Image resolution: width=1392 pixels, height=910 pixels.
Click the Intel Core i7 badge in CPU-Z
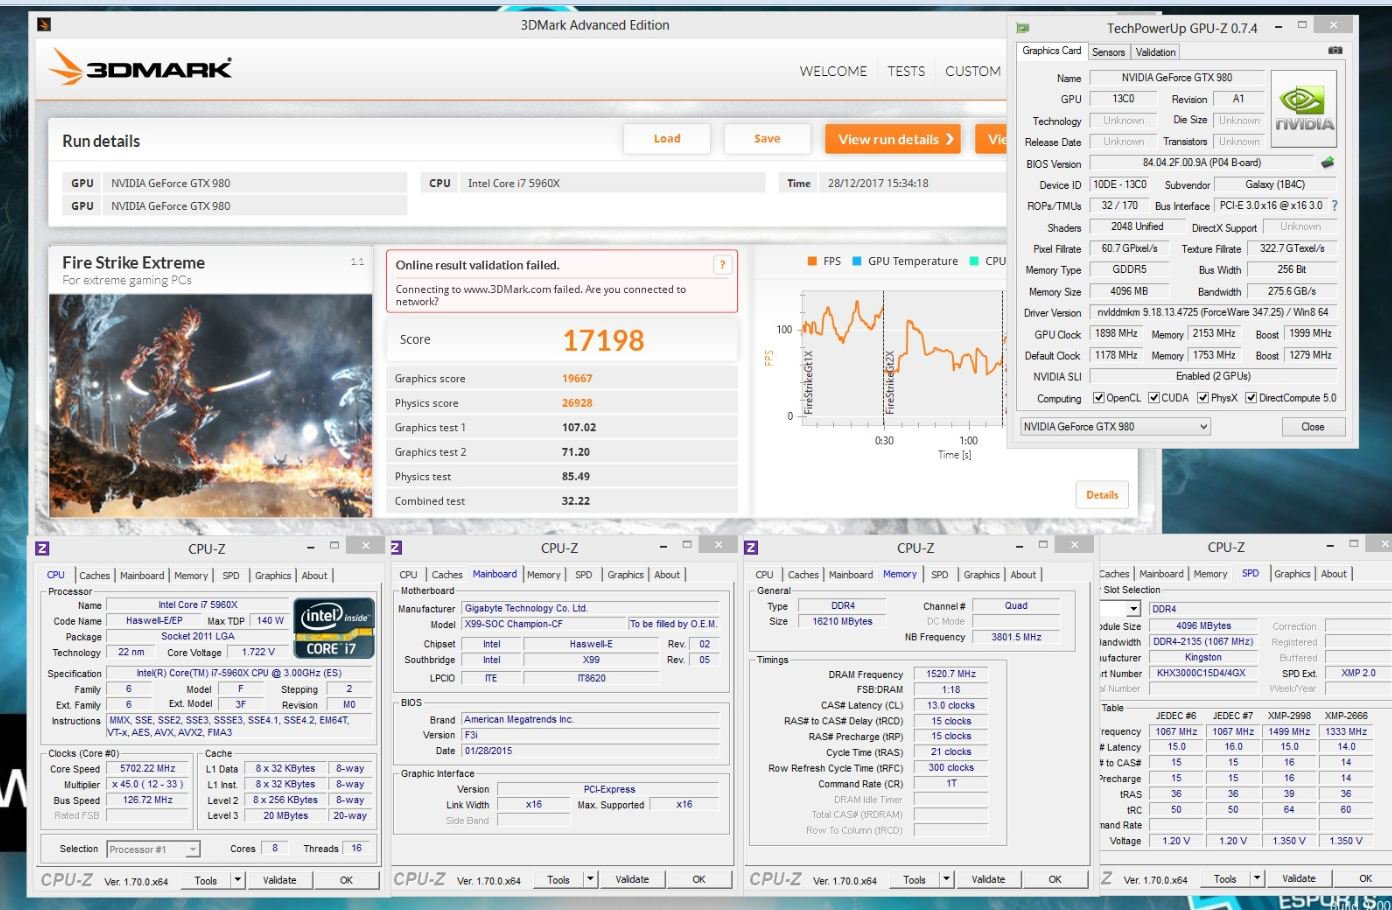(333, 628)
